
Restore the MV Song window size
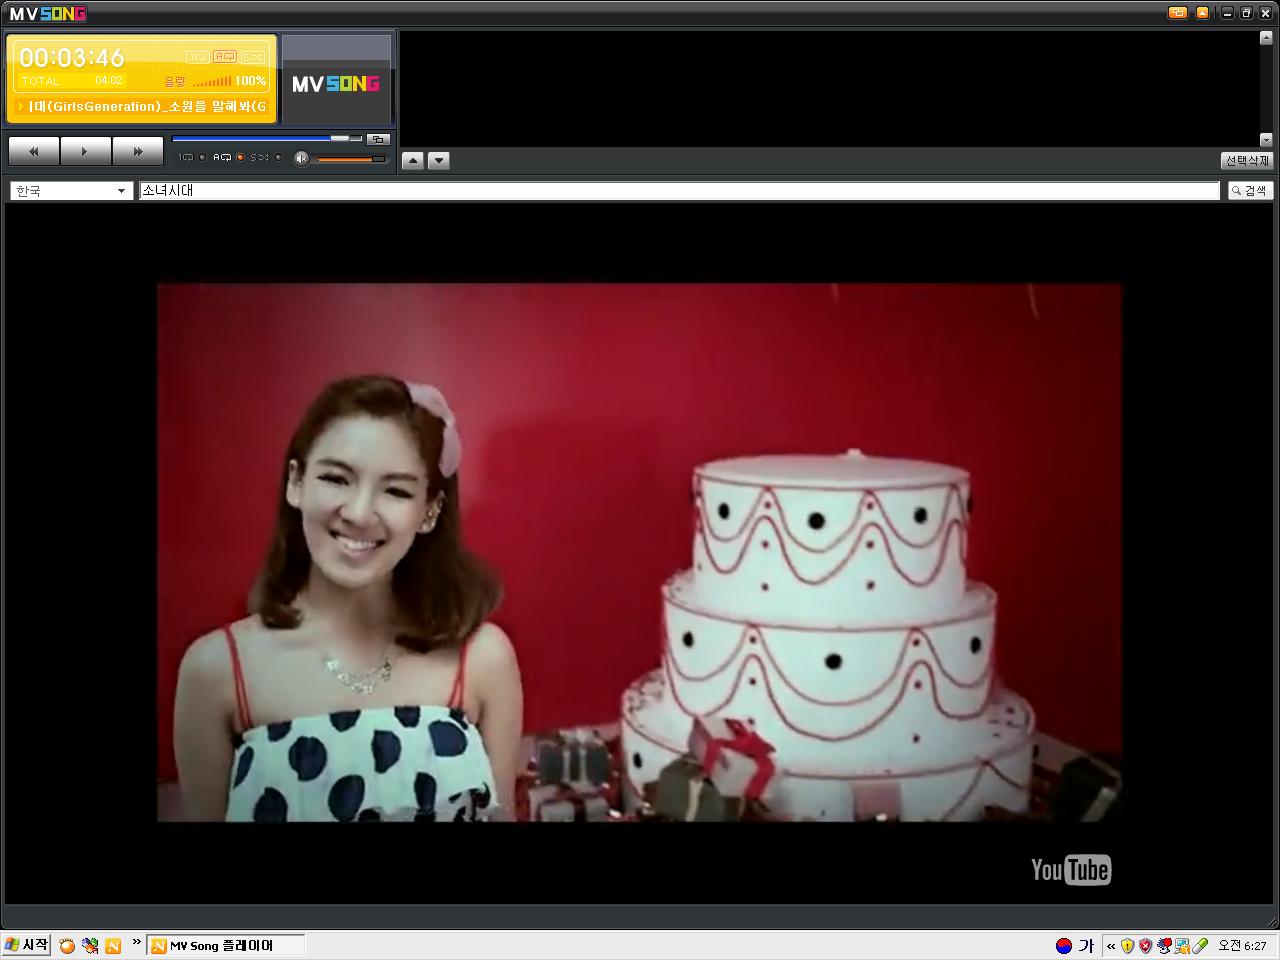[x=1246, y=13]
